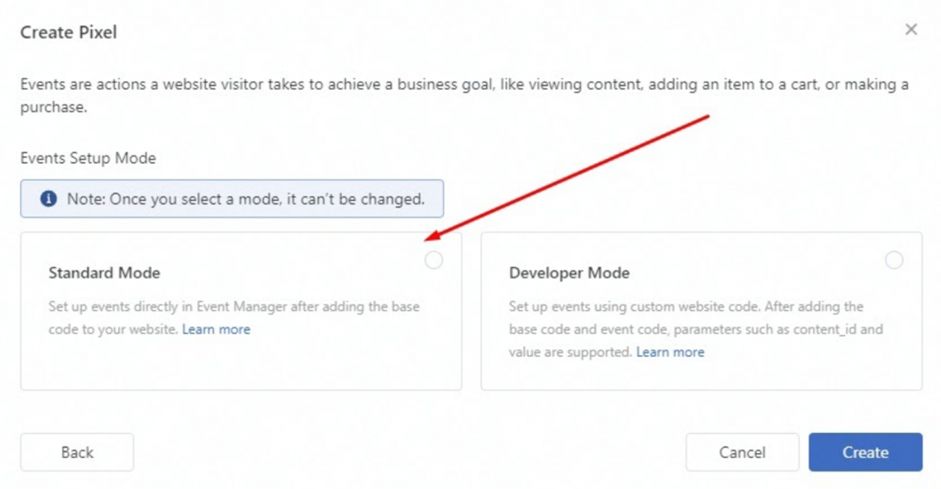The image size is (941, 489).
Task: Click the red arrow annotation head
Action: [430, 238]
